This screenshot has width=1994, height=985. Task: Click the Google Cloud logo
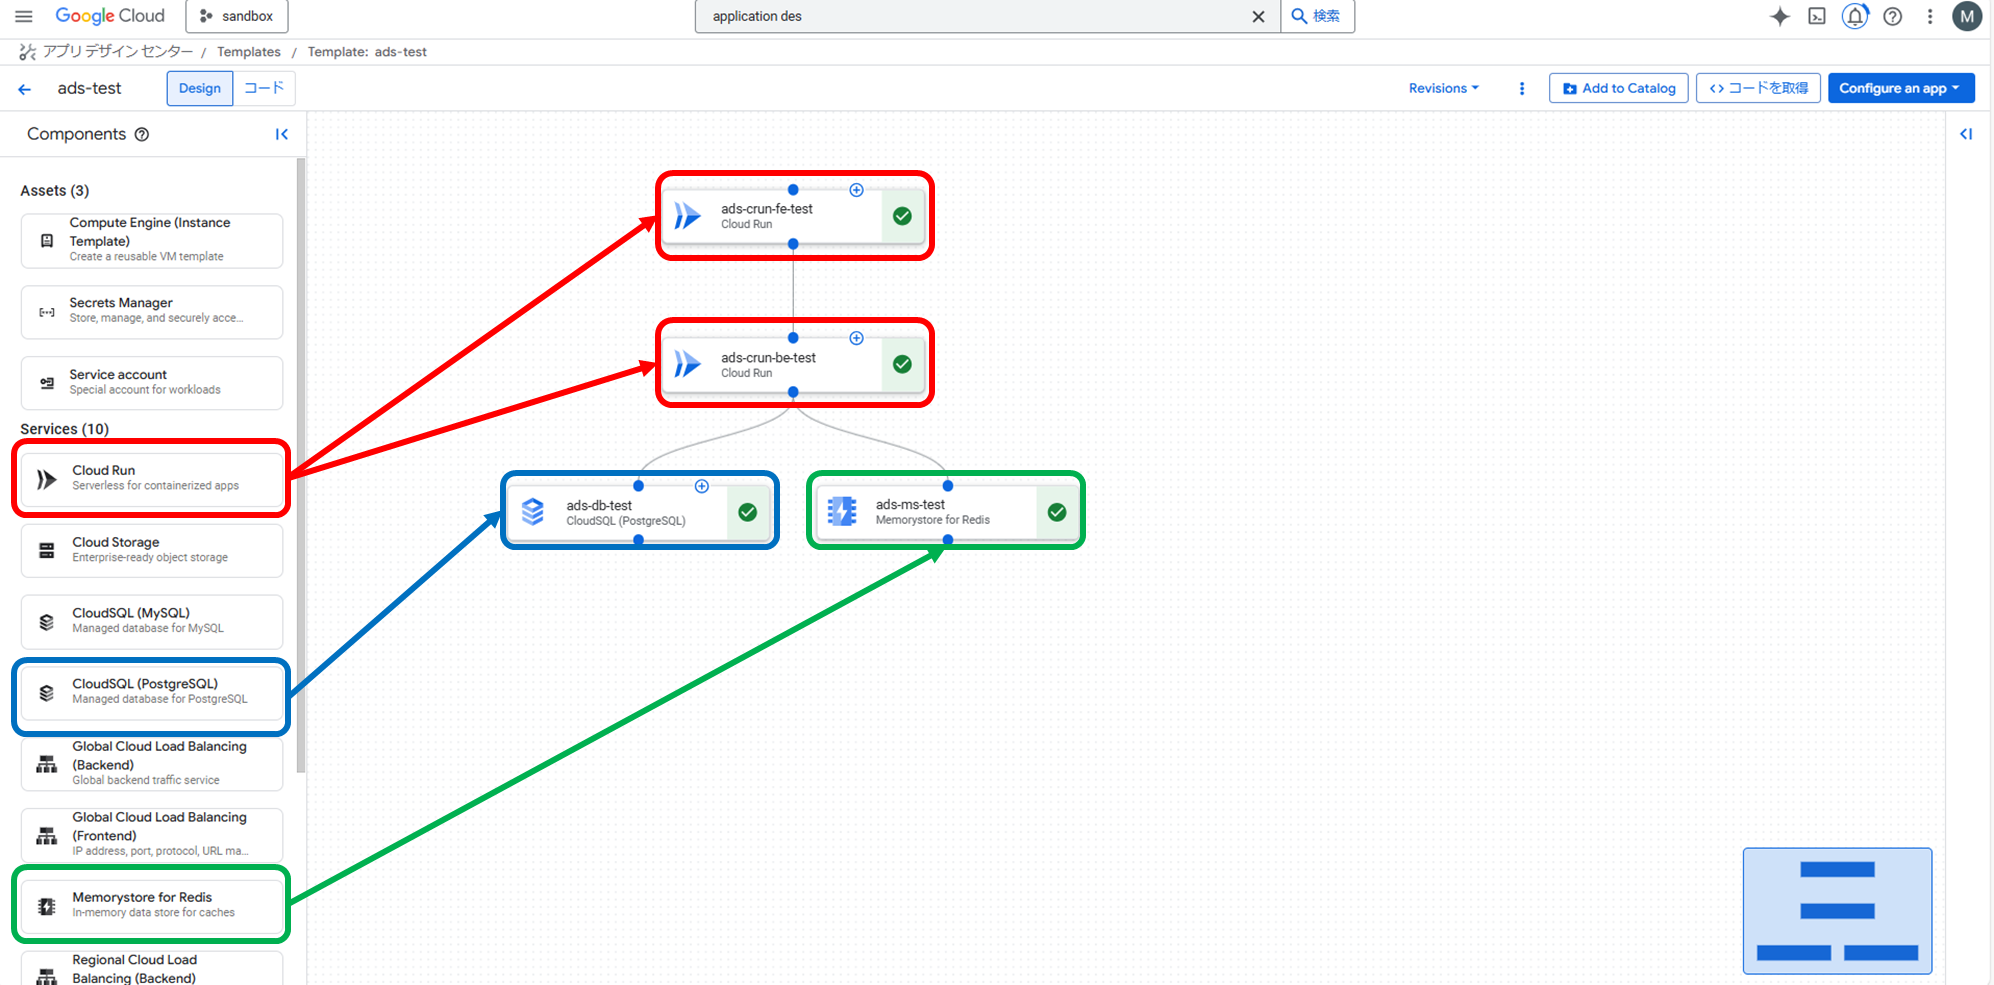(x=110, y=16)
